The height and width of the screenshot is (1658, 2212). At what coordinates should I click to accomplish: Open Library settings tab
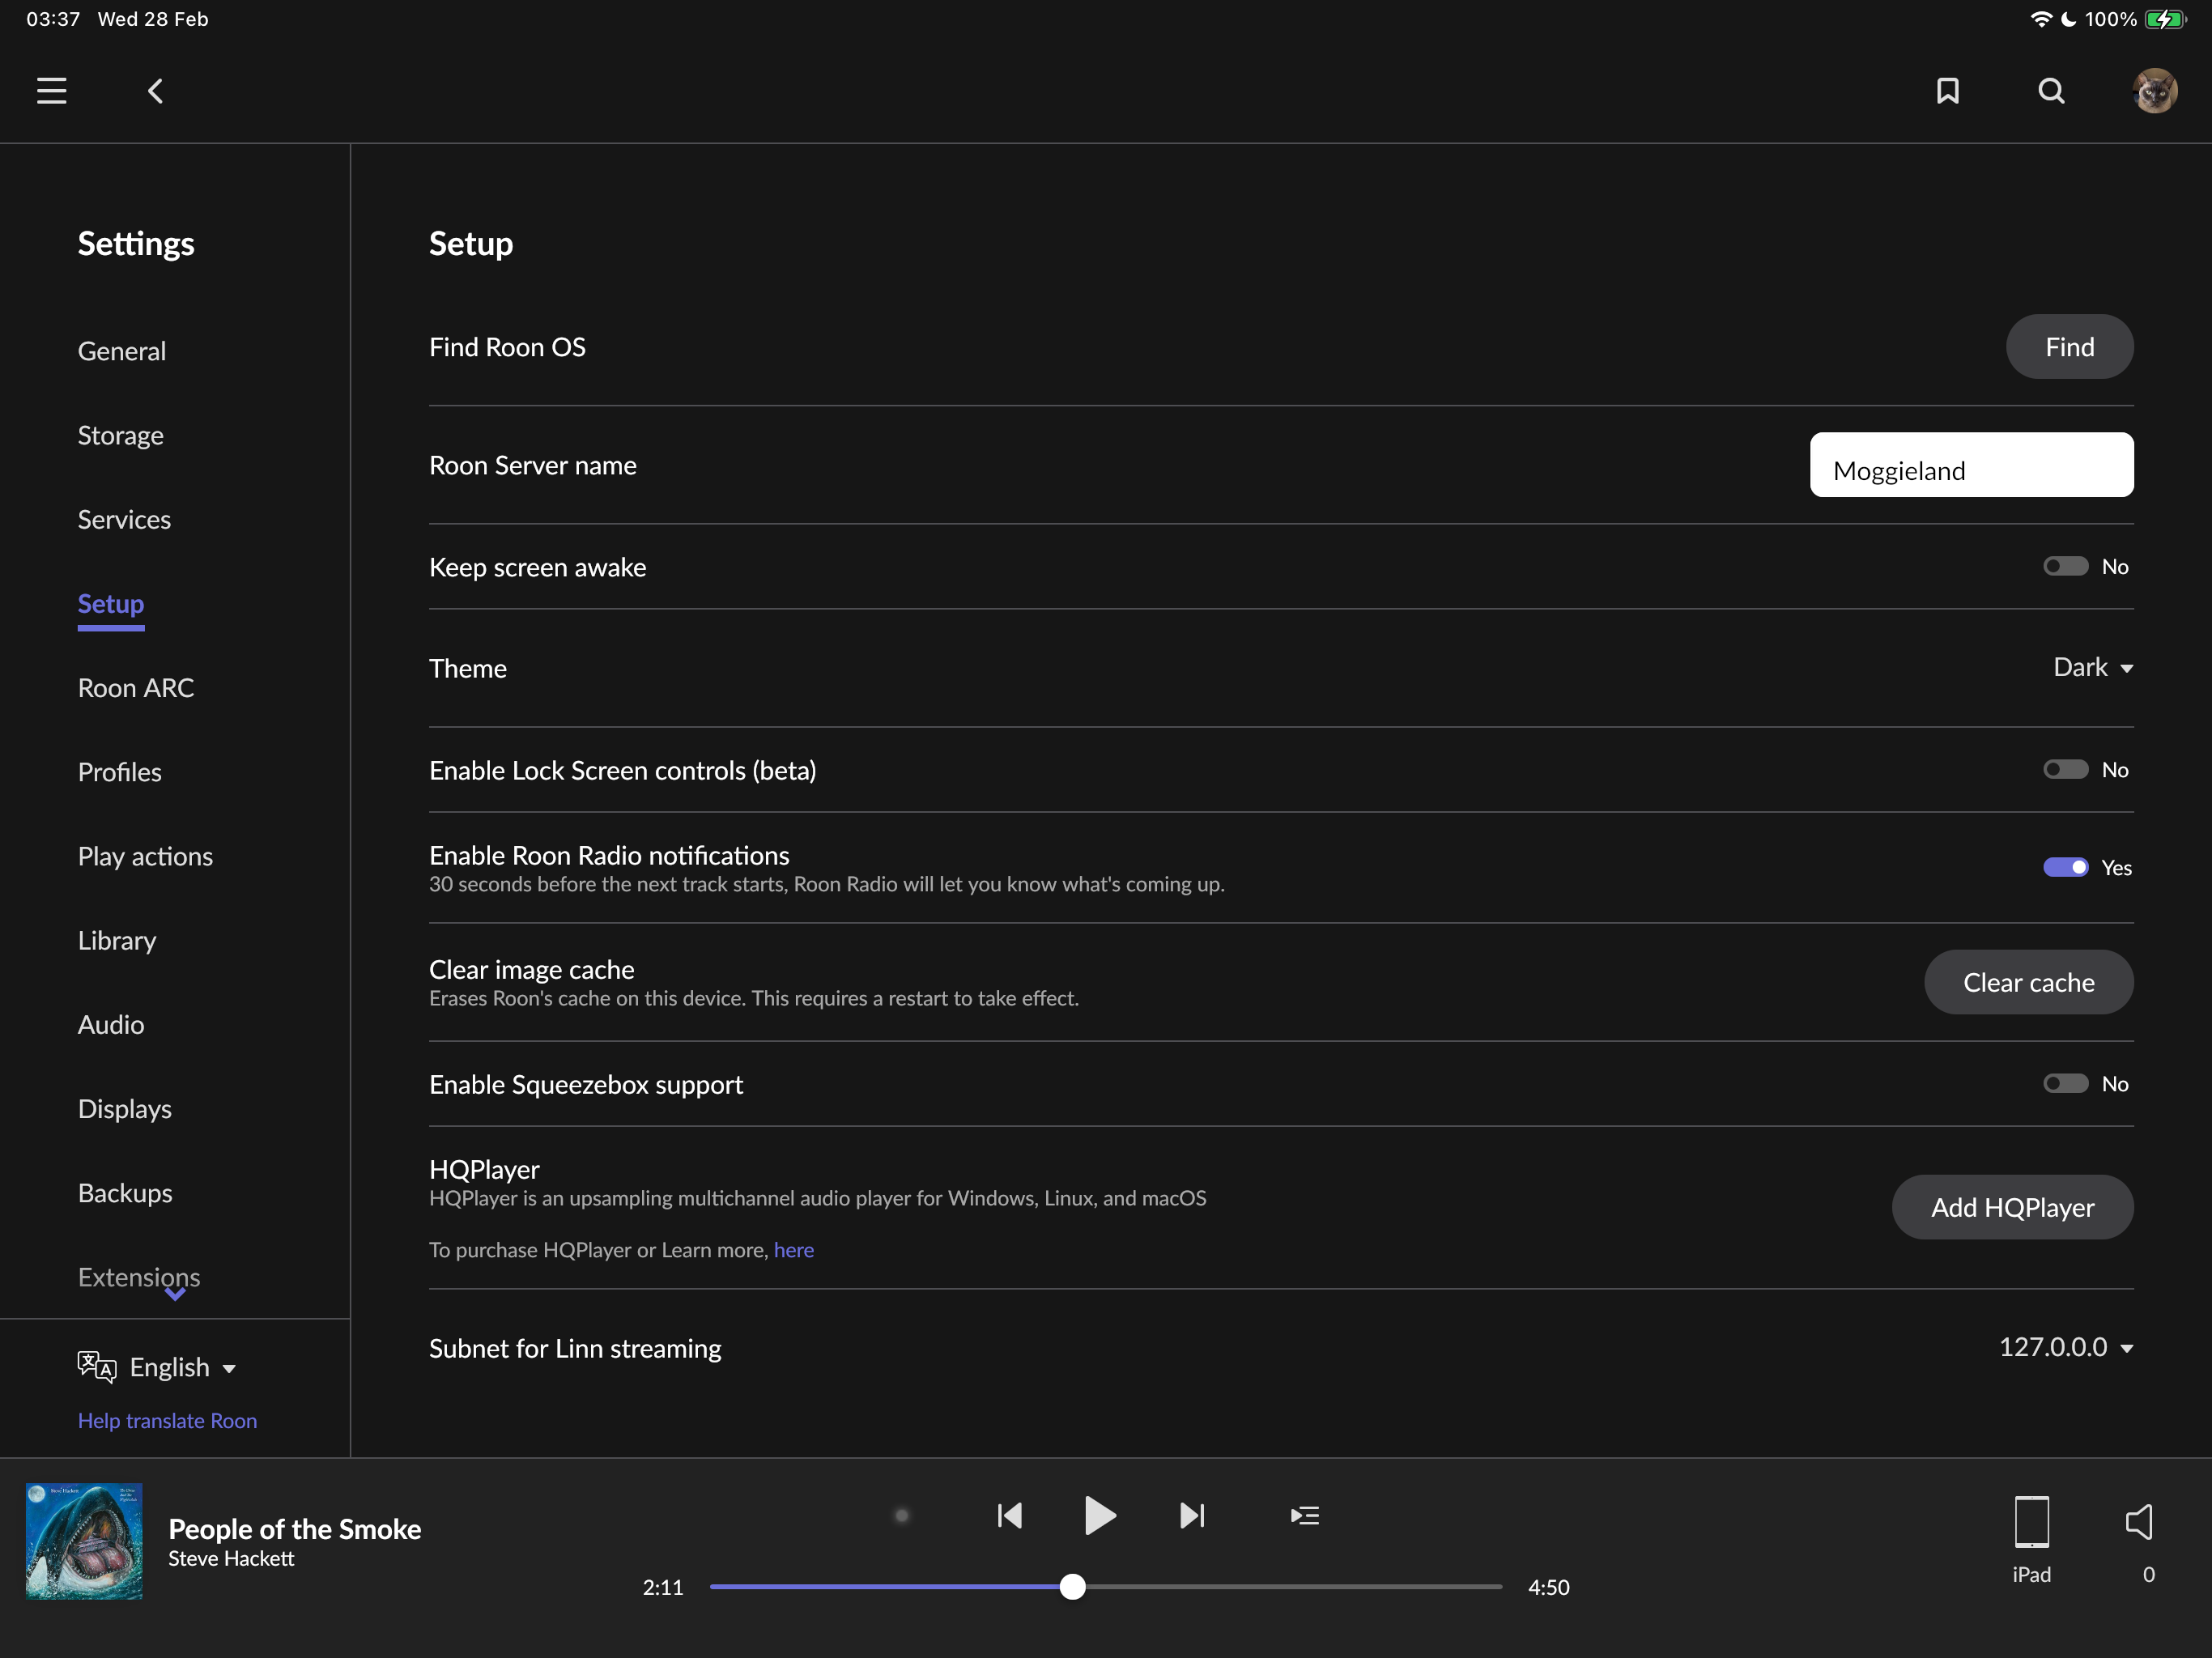pyautogui.click(x=117, y=940)
